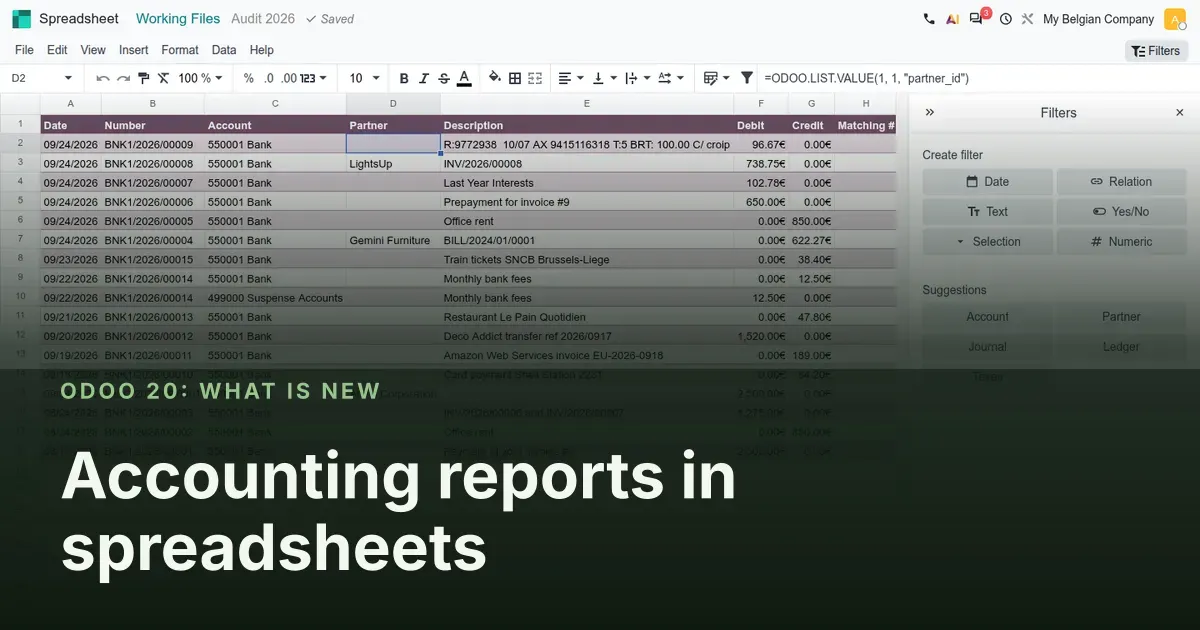The image size is (1200, 630).
Task: Increase decimal places with .00 button
Action: click(289, 78)
